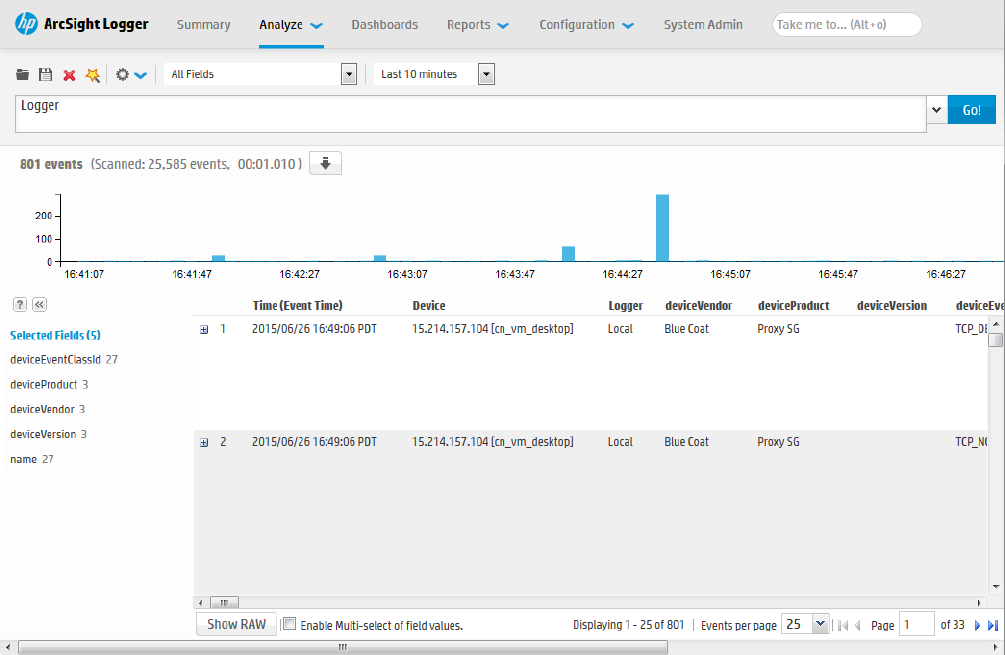Click the HP ArcSight Logger logo
The width and height of the screenshot is (1005, 655).
(x=81, y=24)
